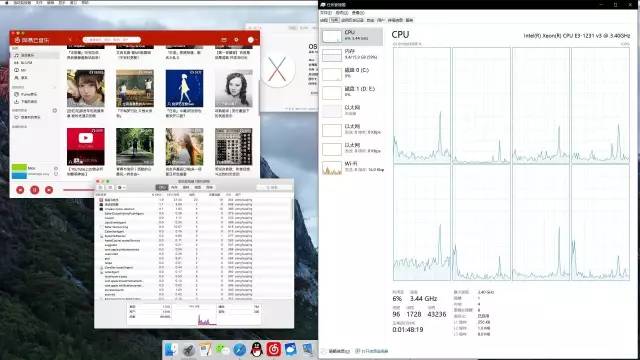Viewport: 640px width, 360px height.
Task: Force quit process in Activity Monitor toolbar
Action: [x=100, y=187]
